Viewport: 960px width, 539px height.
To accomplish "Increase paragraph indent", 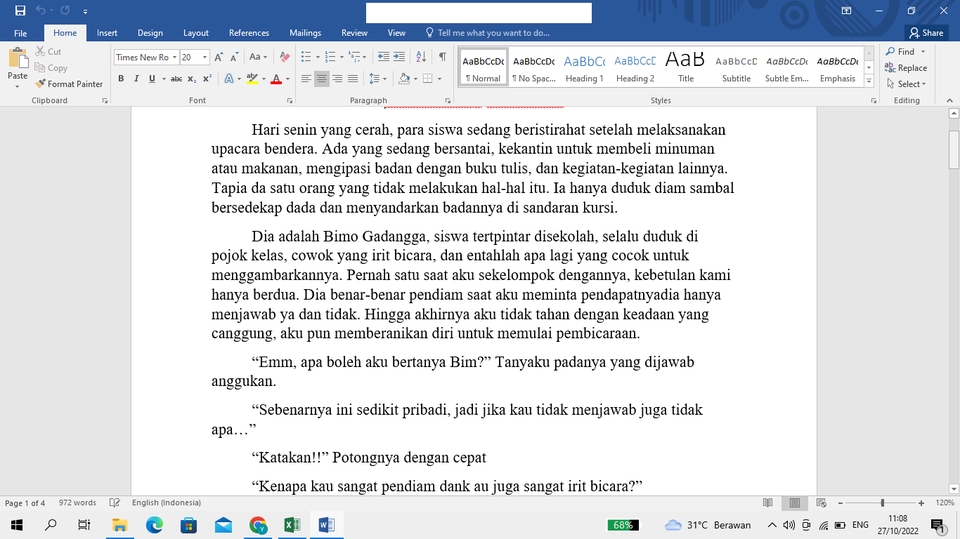I will coord(399,57).
